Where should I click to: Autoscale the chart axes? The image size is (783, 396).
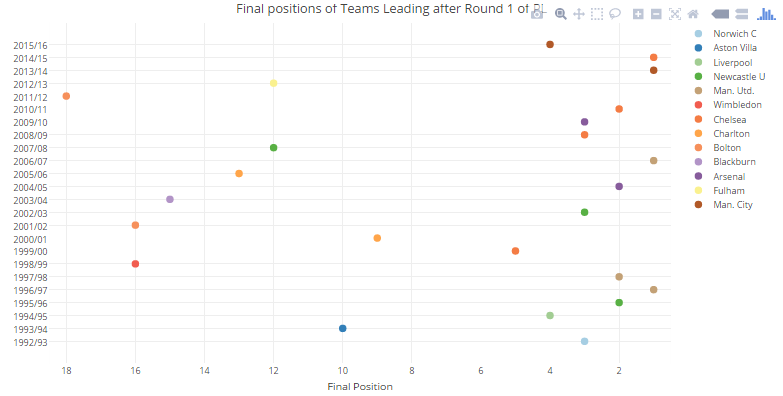[675, 14]
